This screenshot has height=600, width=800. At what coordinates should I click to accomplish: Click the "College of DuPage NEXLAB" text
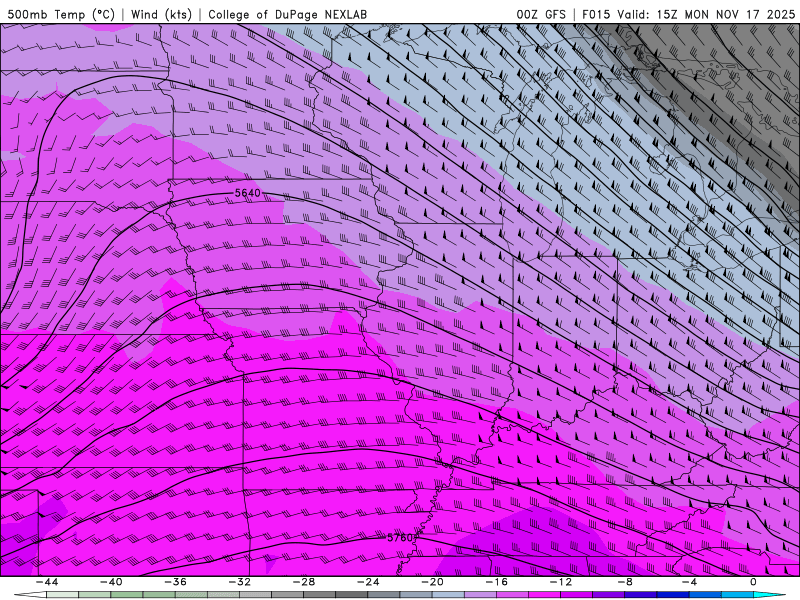[287, 14]
